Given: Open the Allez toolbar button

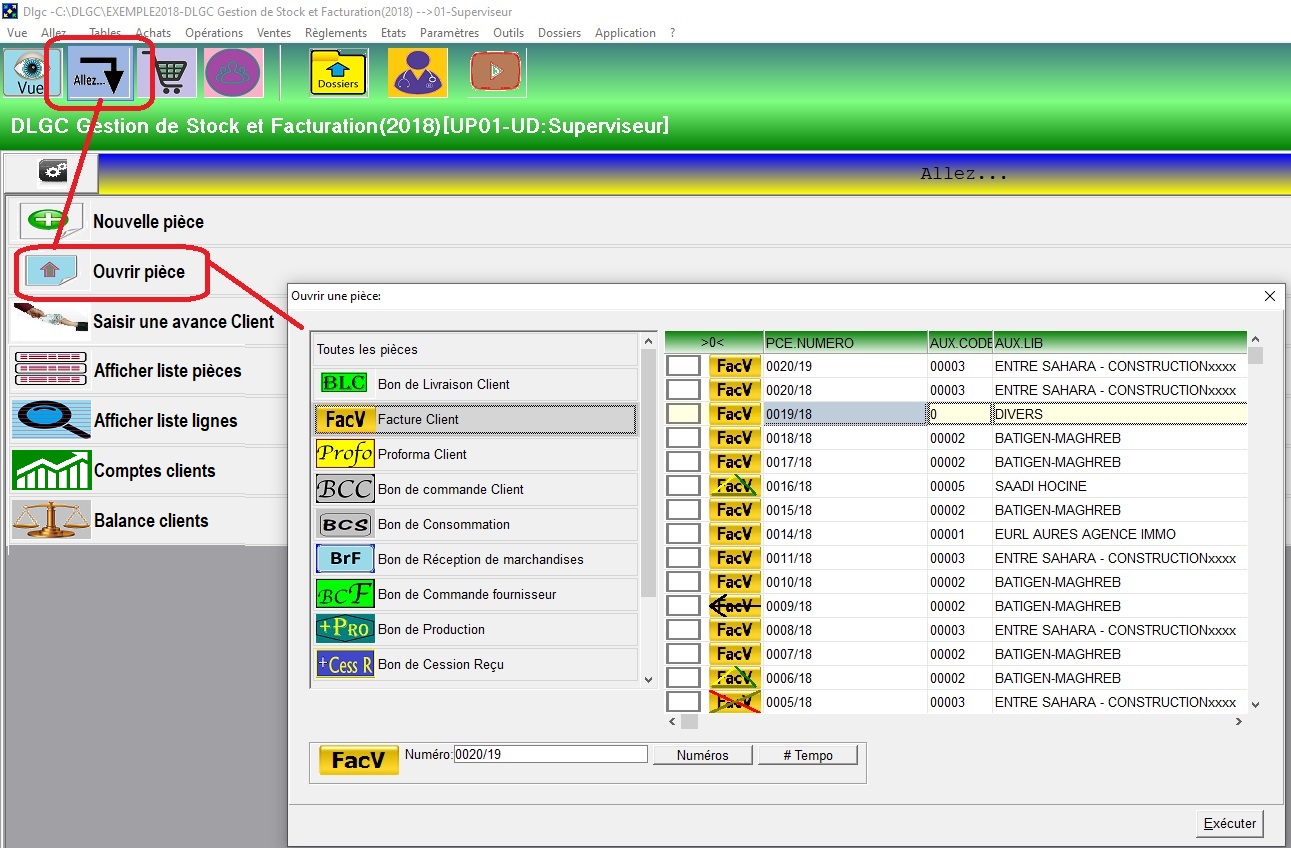Looking at the screenshot, I should (x=99, y=73).
